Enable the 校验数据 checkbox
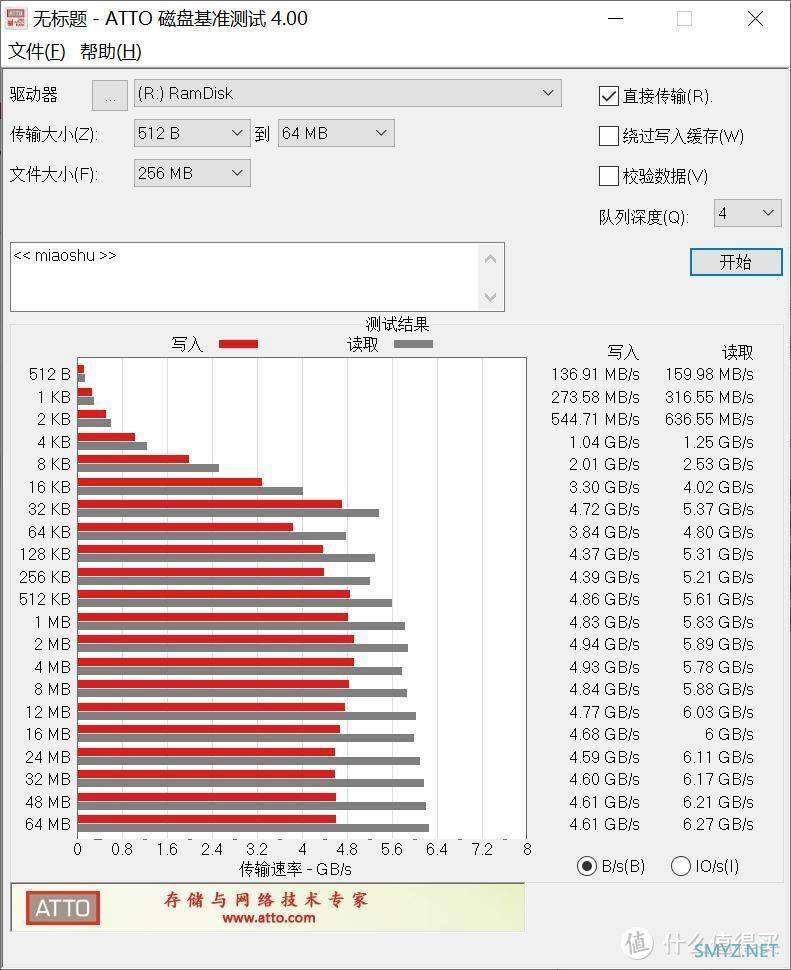The width and height of the screenshot is (791, 970). coord(608,176)
